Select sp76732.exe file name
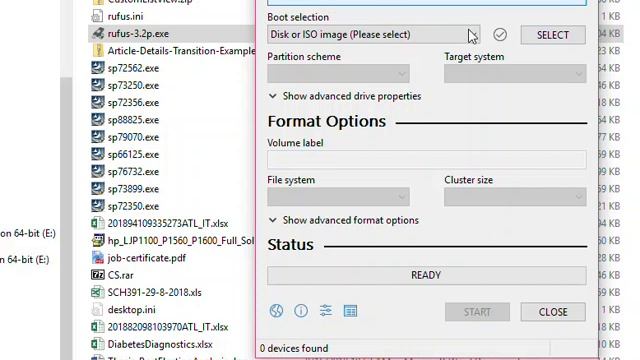This screenshot has width=640, height=360. tap(133, 171)
